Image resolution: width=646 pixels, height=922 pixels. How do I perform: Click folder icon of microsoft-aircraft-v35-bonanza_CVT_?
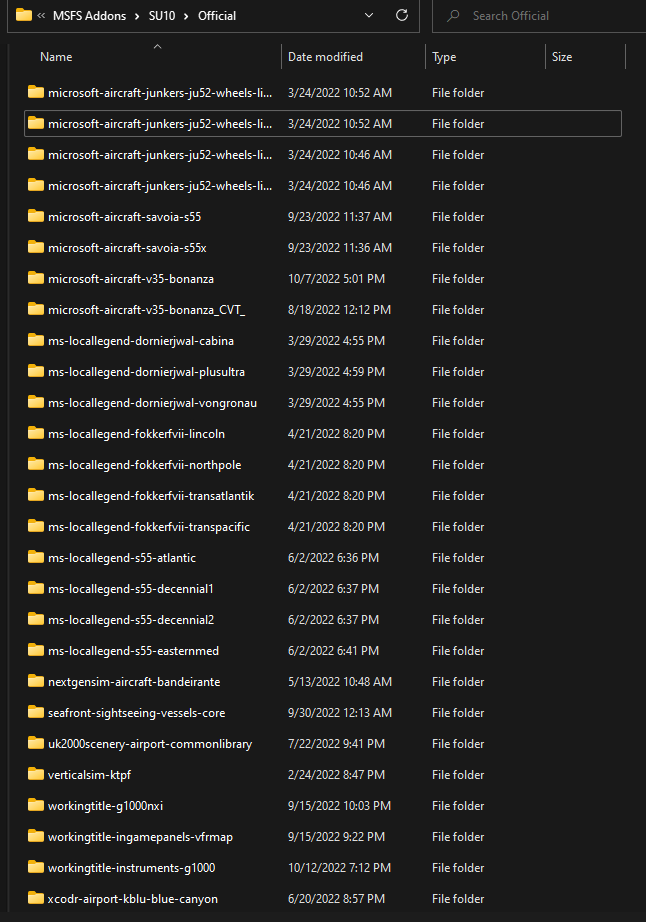pos(36,310)
